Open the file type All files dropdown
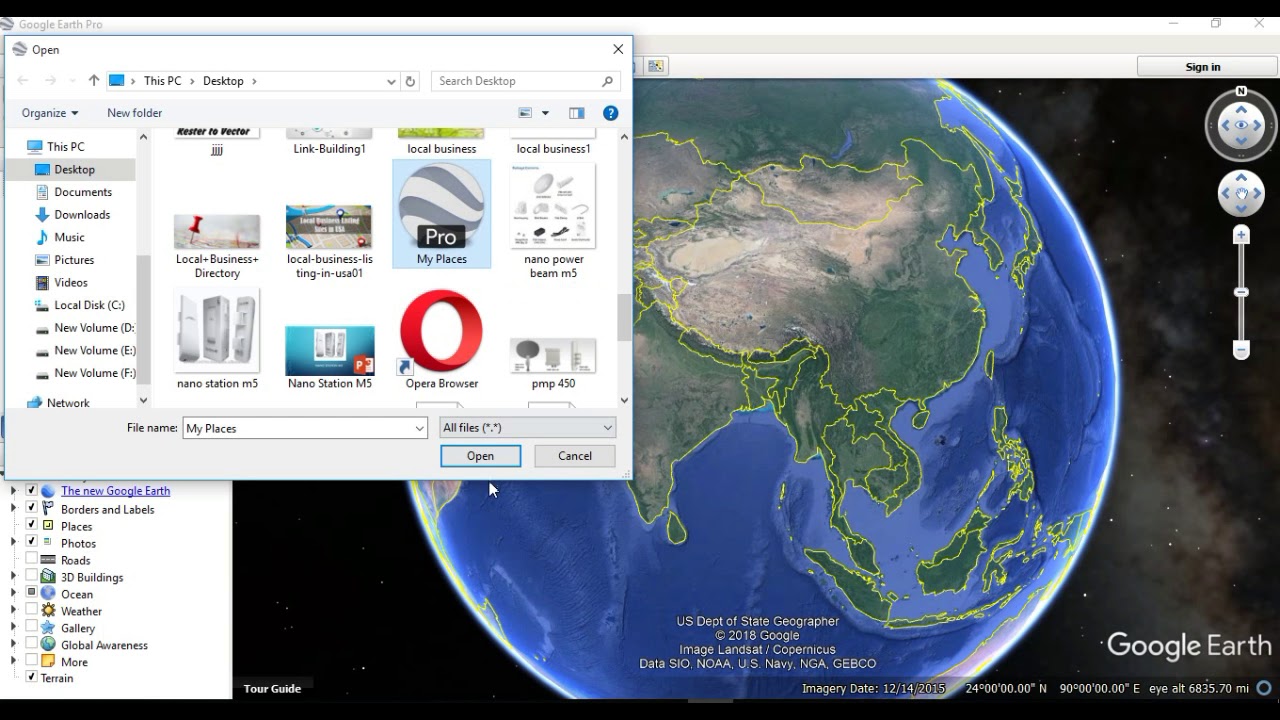1280x720 pixels. click(527, 428)
